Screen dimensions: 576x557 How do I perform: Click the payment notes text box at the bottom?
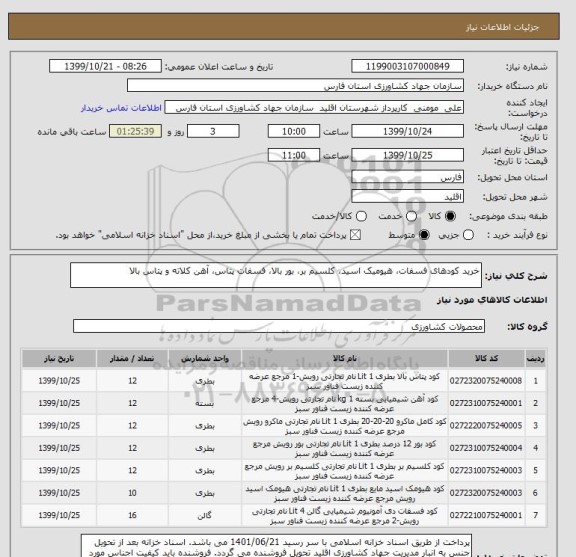(x=276, y=546)
